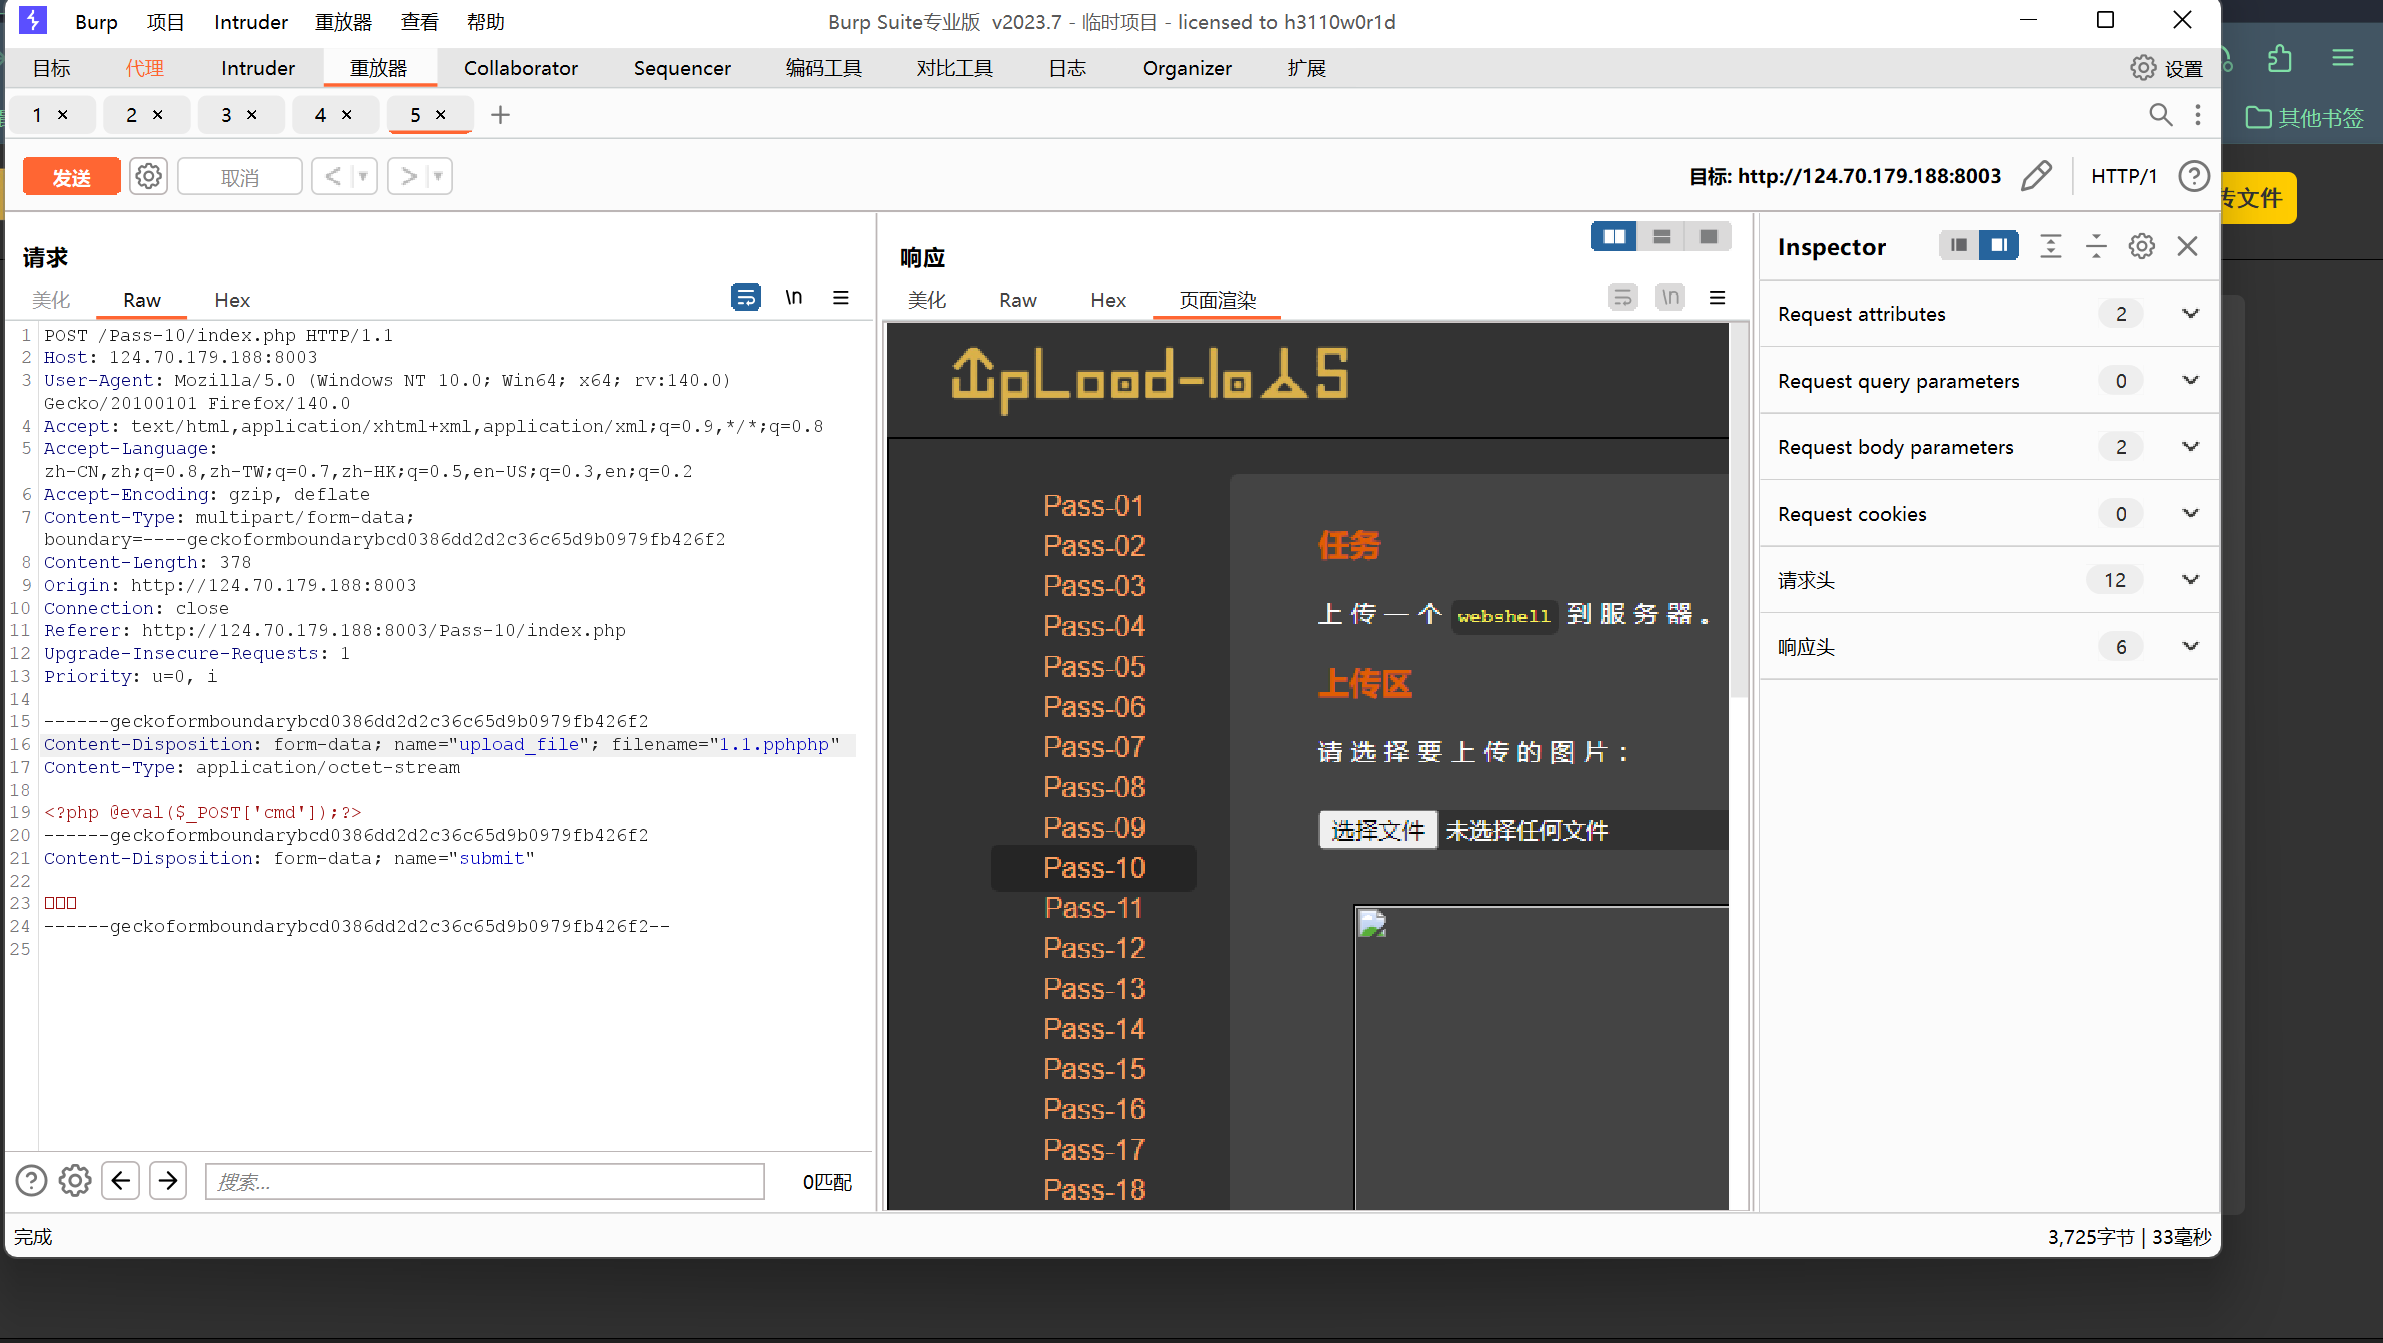
Task: Open the Inspector settings gear
Action: pyautogui.click(x=2141, y=246)
